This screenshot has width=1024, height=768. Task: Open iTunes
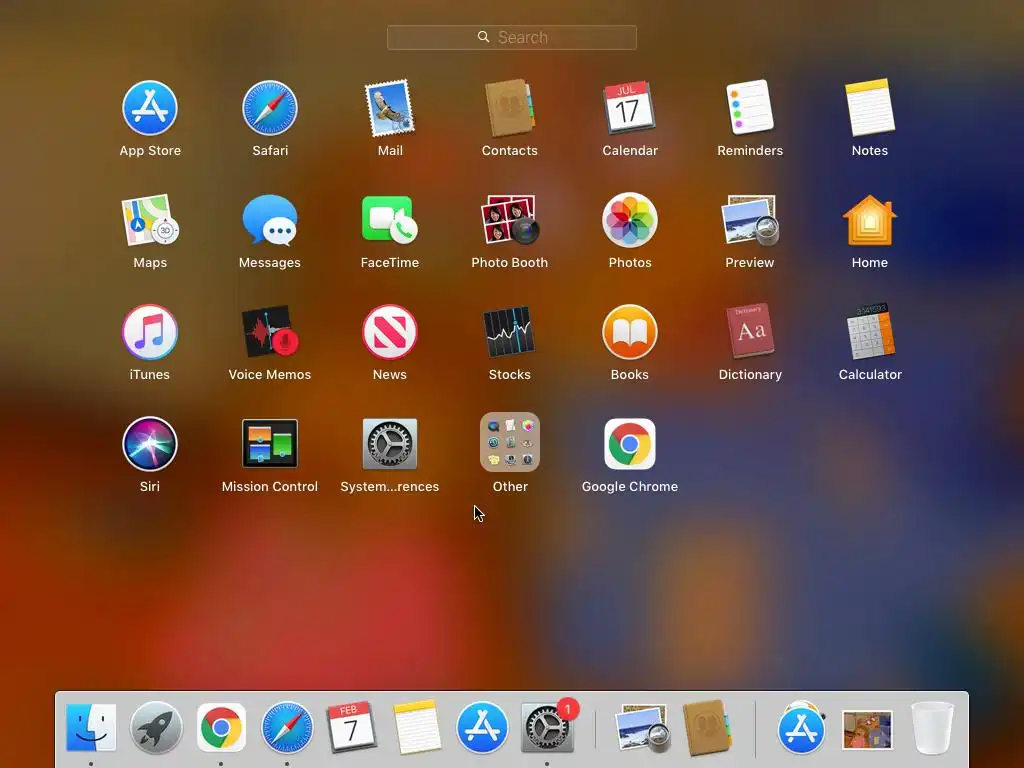150,332
